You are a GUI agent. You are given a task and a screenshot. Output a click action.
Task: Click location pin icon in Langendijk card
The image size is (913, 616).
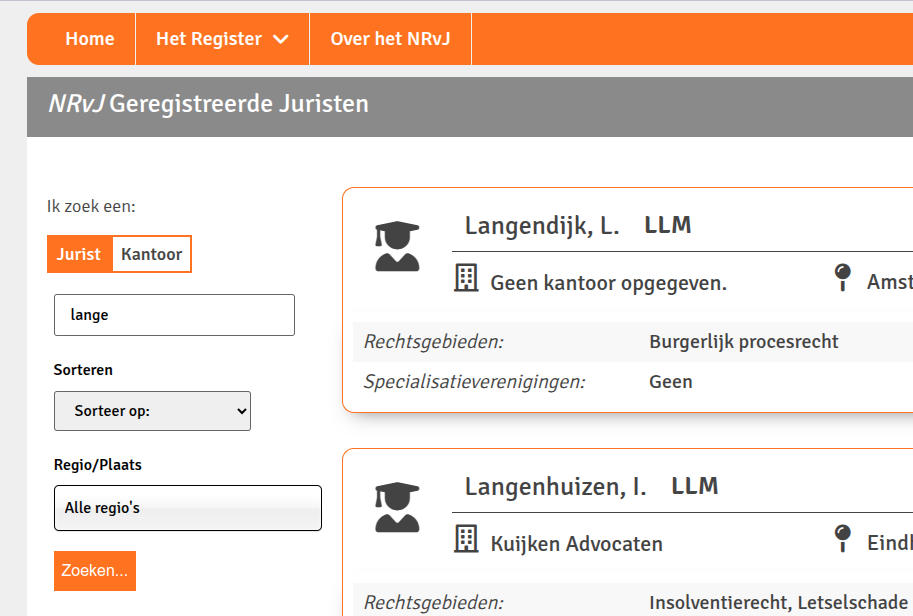843,277
